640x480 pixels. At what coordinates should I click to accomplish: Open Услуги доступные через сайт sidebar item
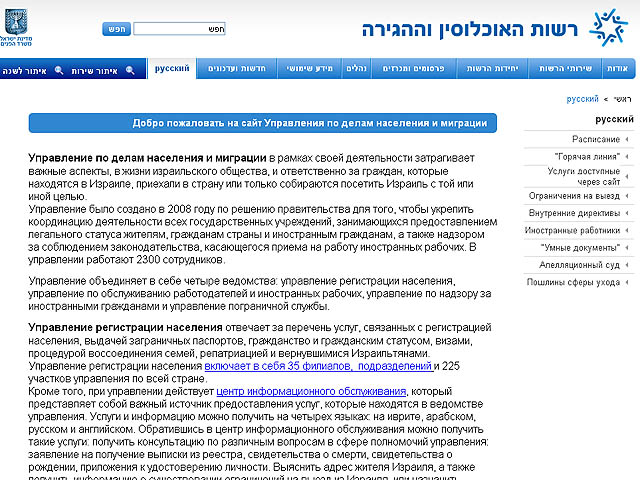[x=584, y=176]
